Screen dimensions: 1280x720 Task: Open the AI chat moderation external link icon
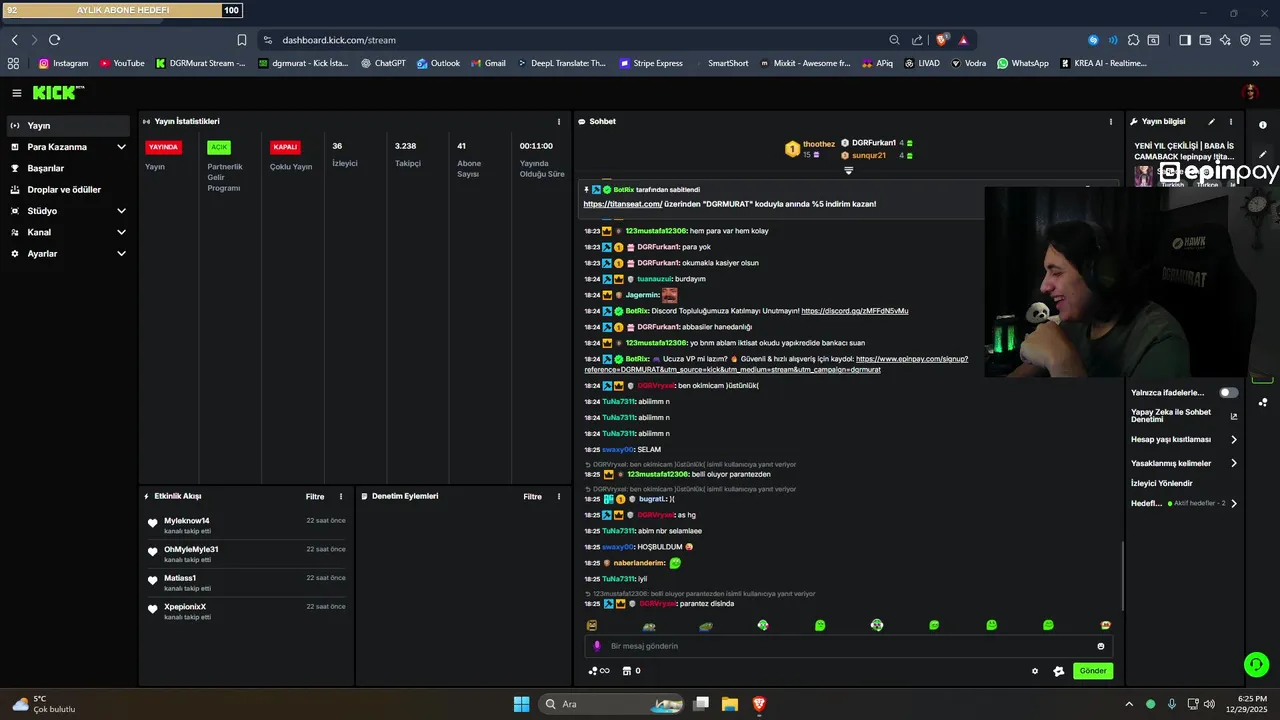tap(1234, 416)
